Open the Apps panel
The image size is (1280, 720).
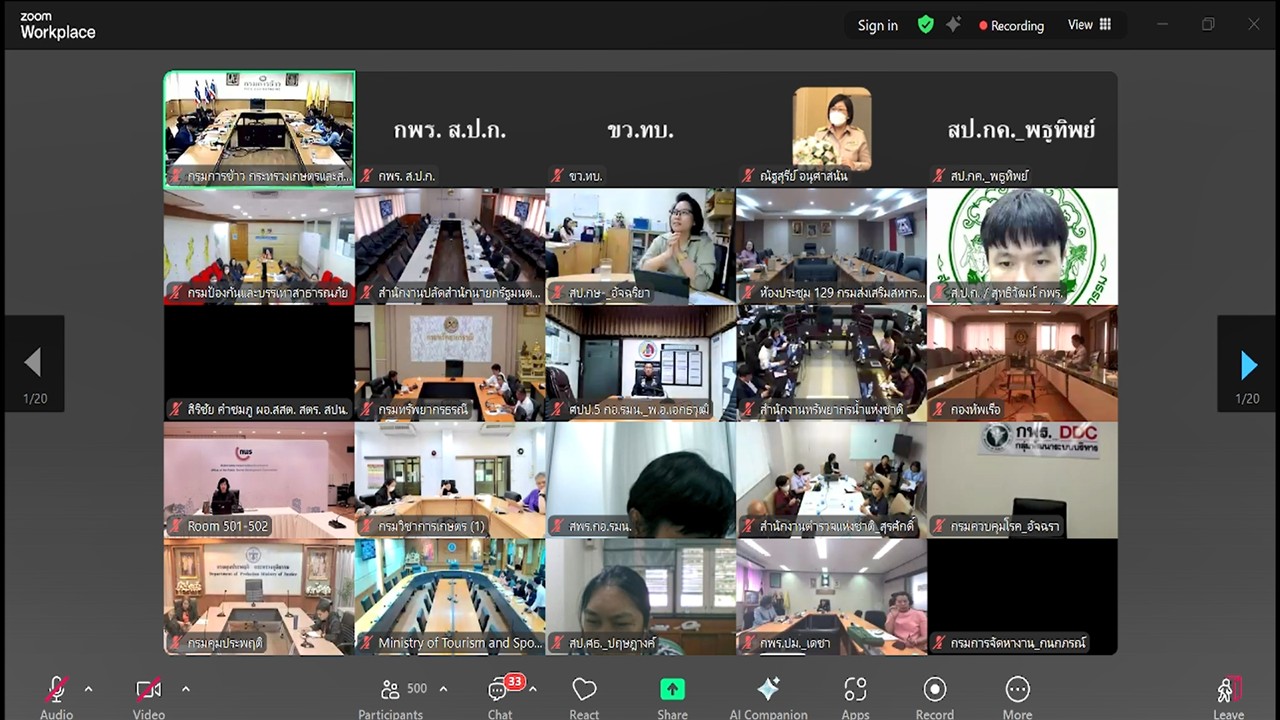855,690
